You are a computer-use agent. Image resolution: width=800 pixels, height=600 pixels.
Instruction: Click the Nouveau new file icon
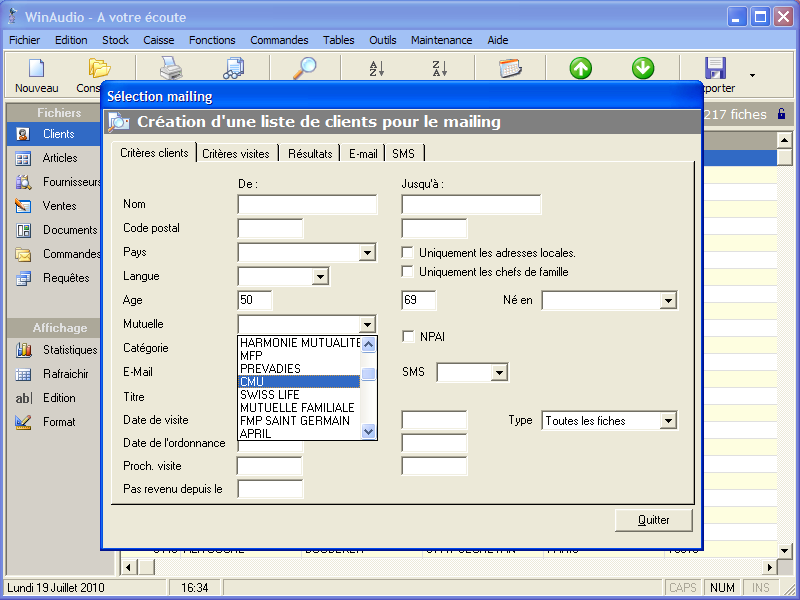(x=37, y=70)
